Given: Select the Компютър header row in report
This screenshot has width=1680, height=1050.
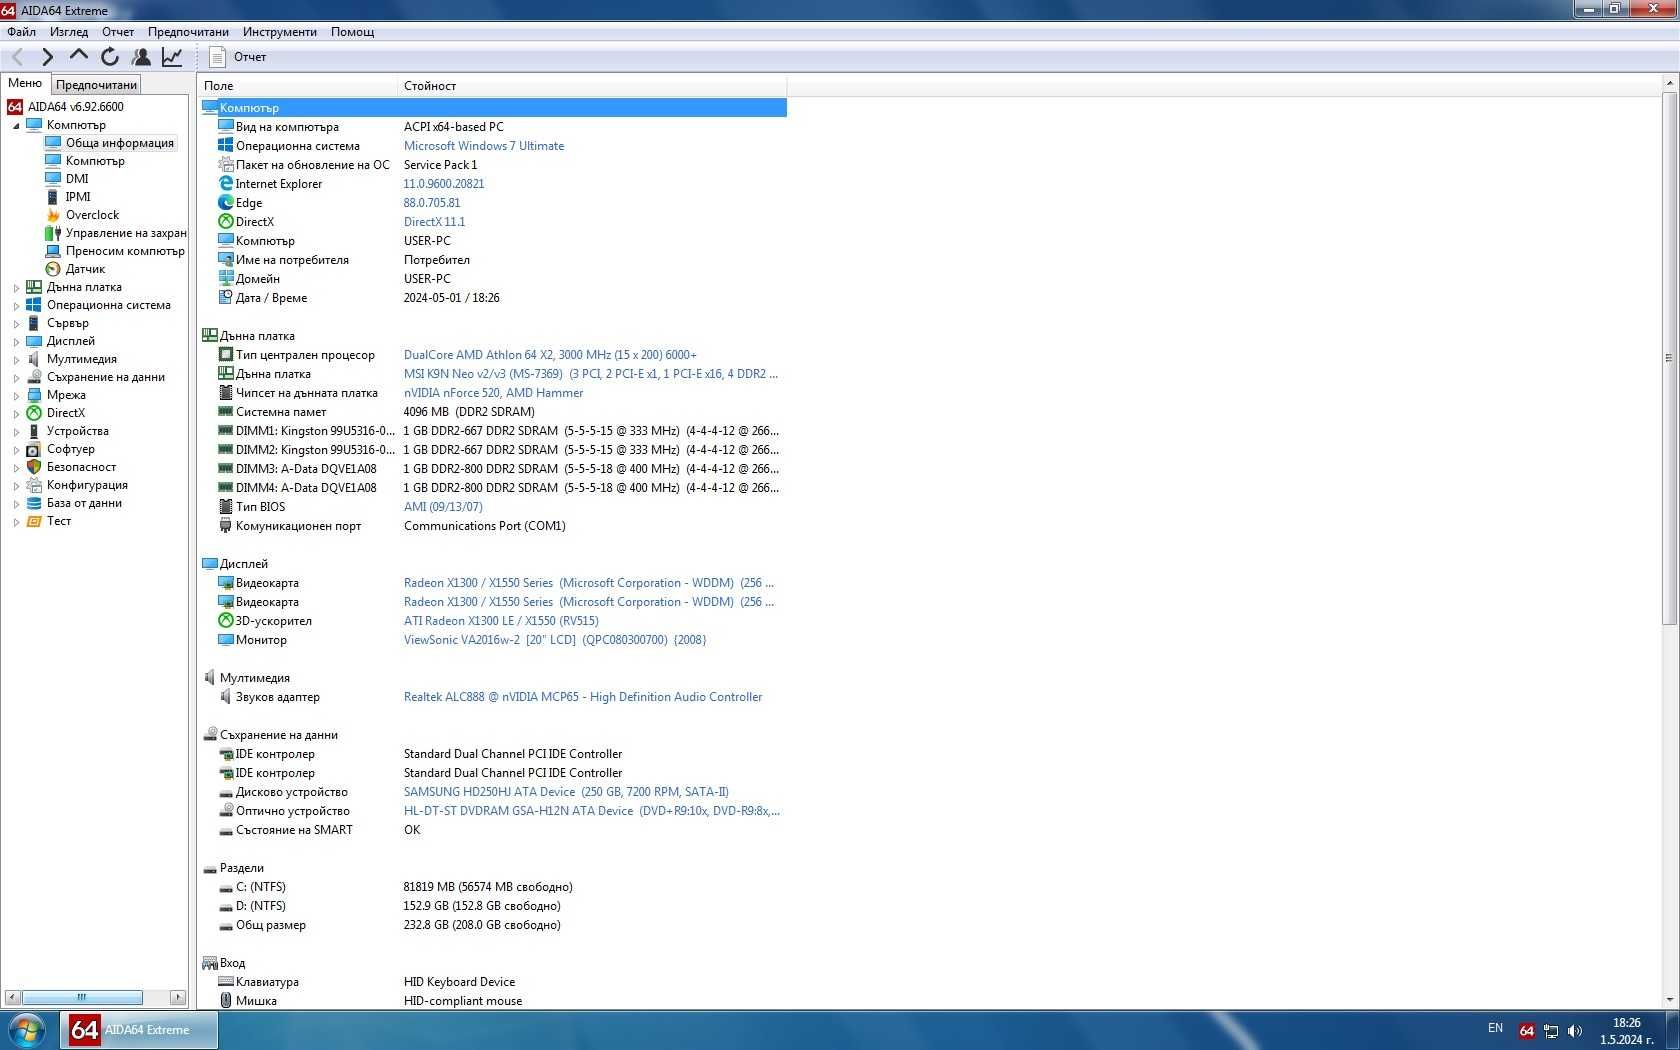Looking at the screenshot, I should click(x=494, y=108).
